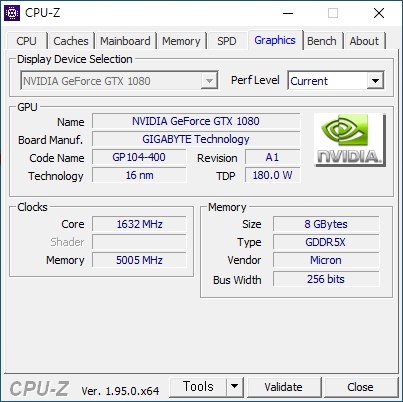Close the CPU-Z window with X
The height and width of the screenshot is (402, 403).
379,13
